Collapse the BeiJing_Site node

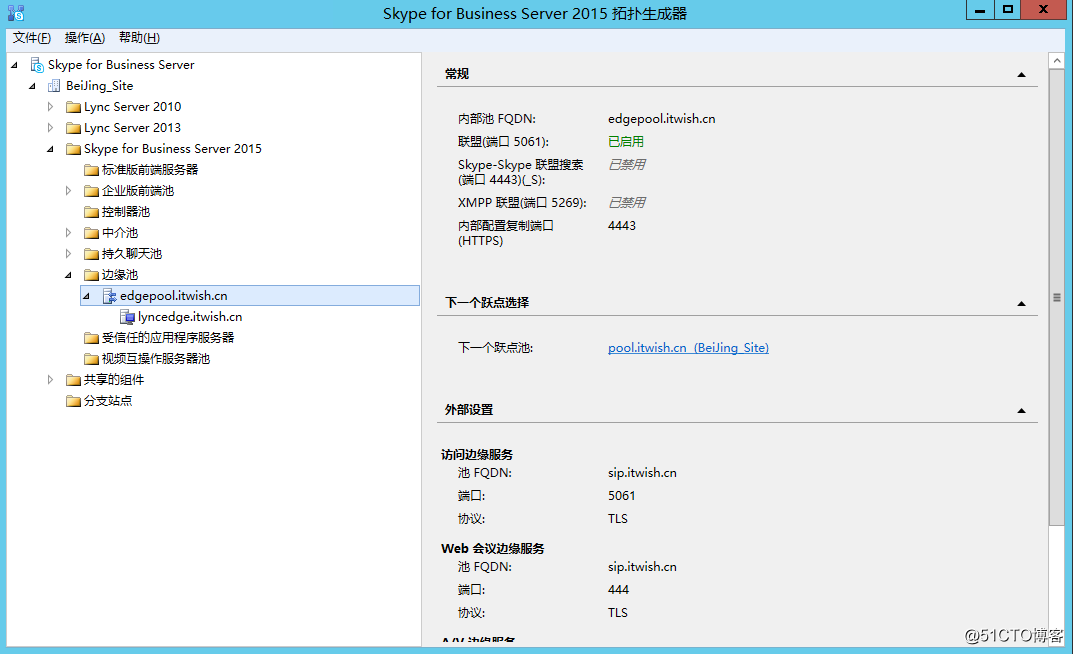click(x=32, y=86)
